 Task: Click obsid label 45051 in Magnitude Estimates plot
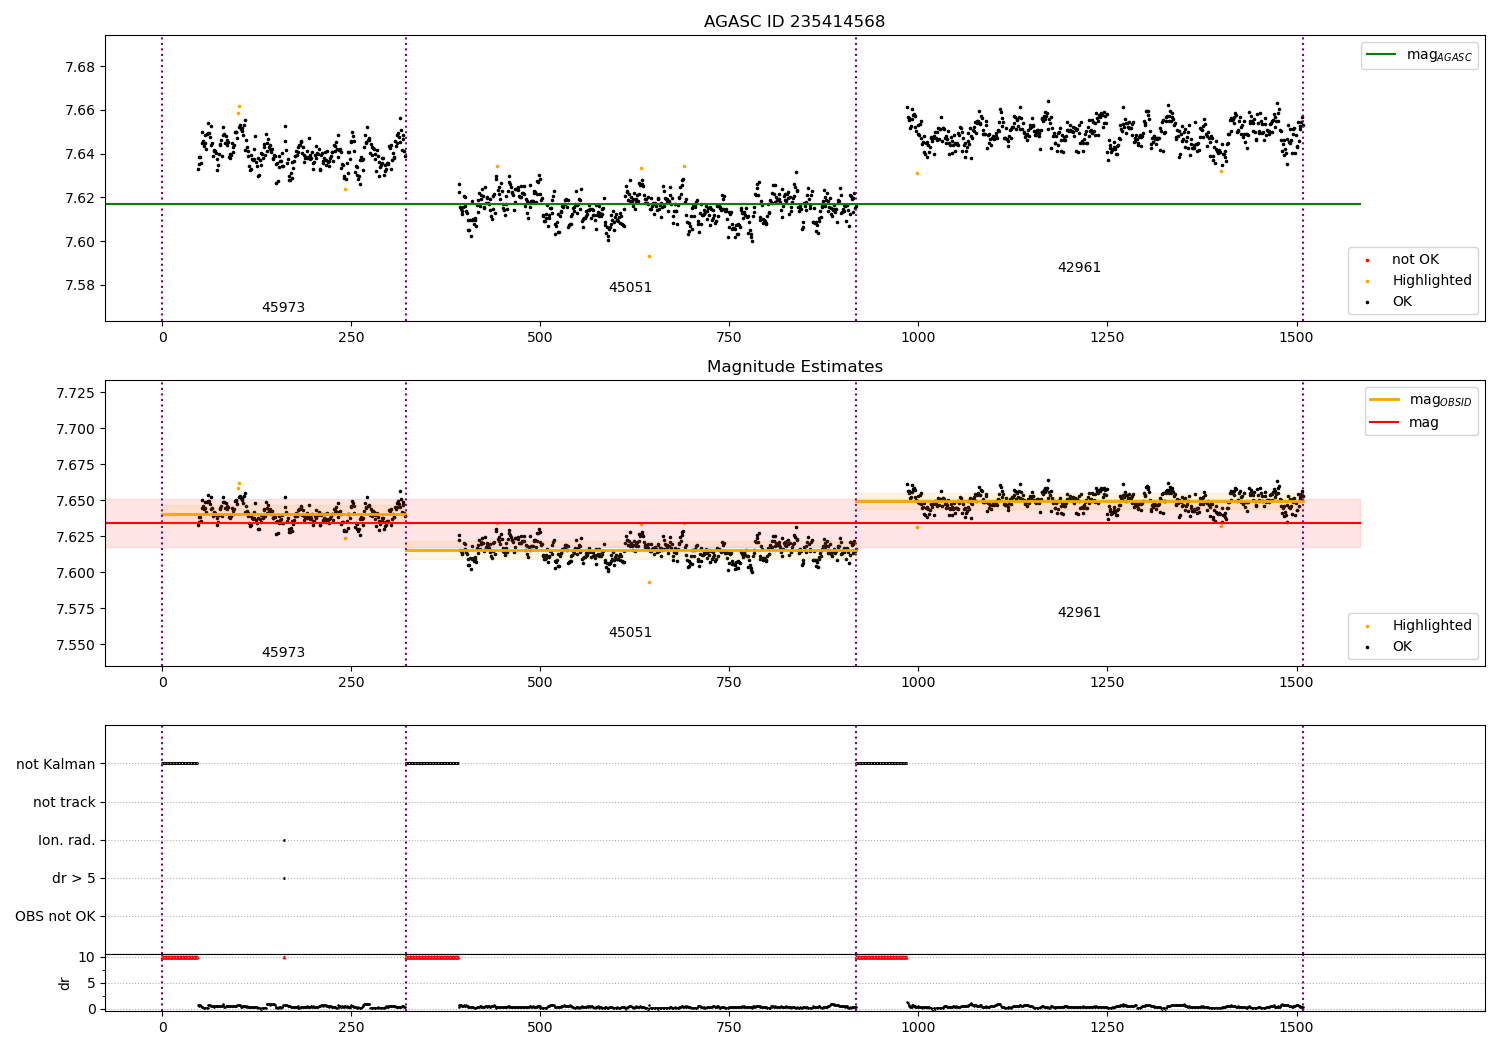[x=630, y=633]
